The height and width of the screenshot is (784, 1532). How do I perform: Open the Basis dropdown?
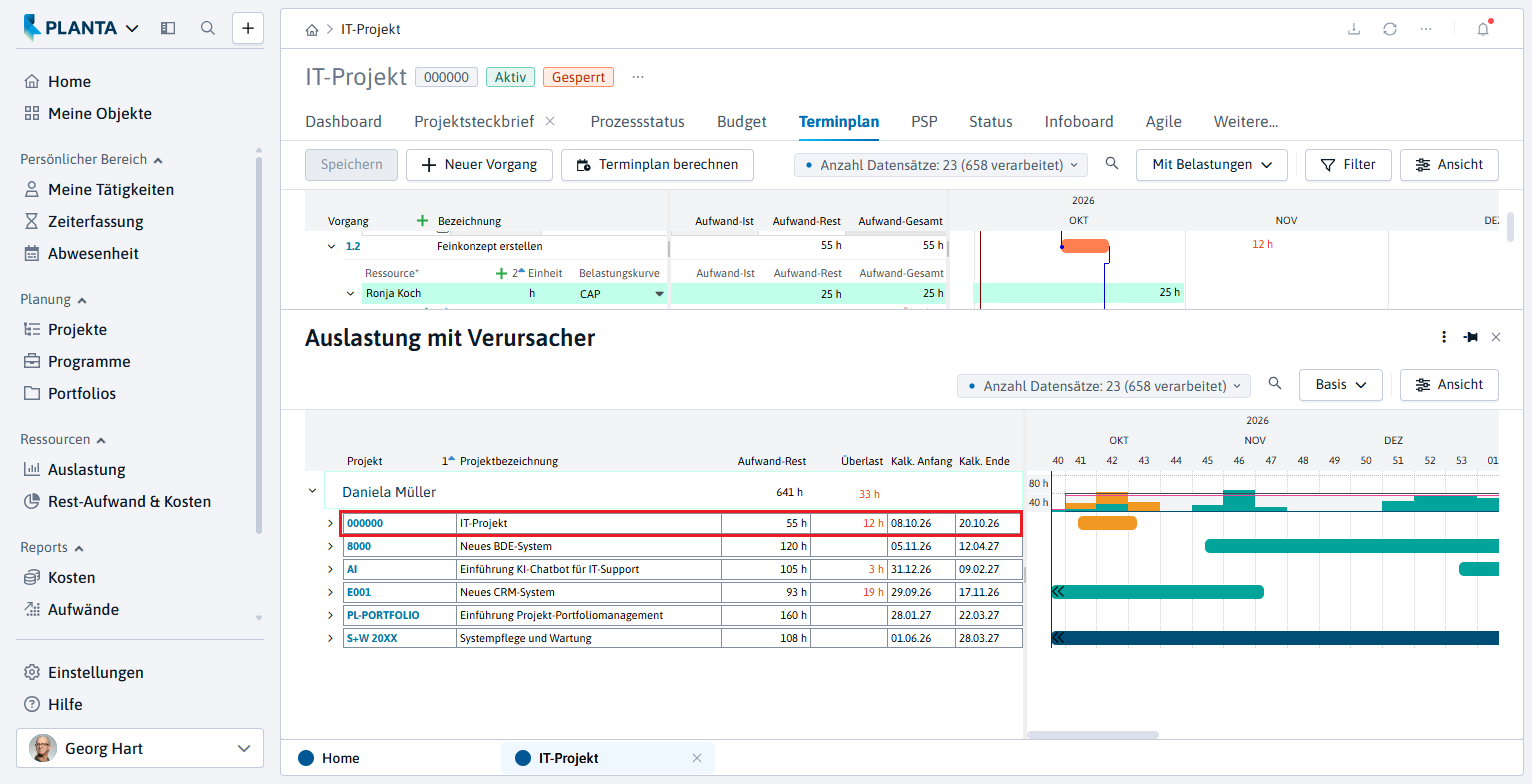click(x=1341, y=384)
